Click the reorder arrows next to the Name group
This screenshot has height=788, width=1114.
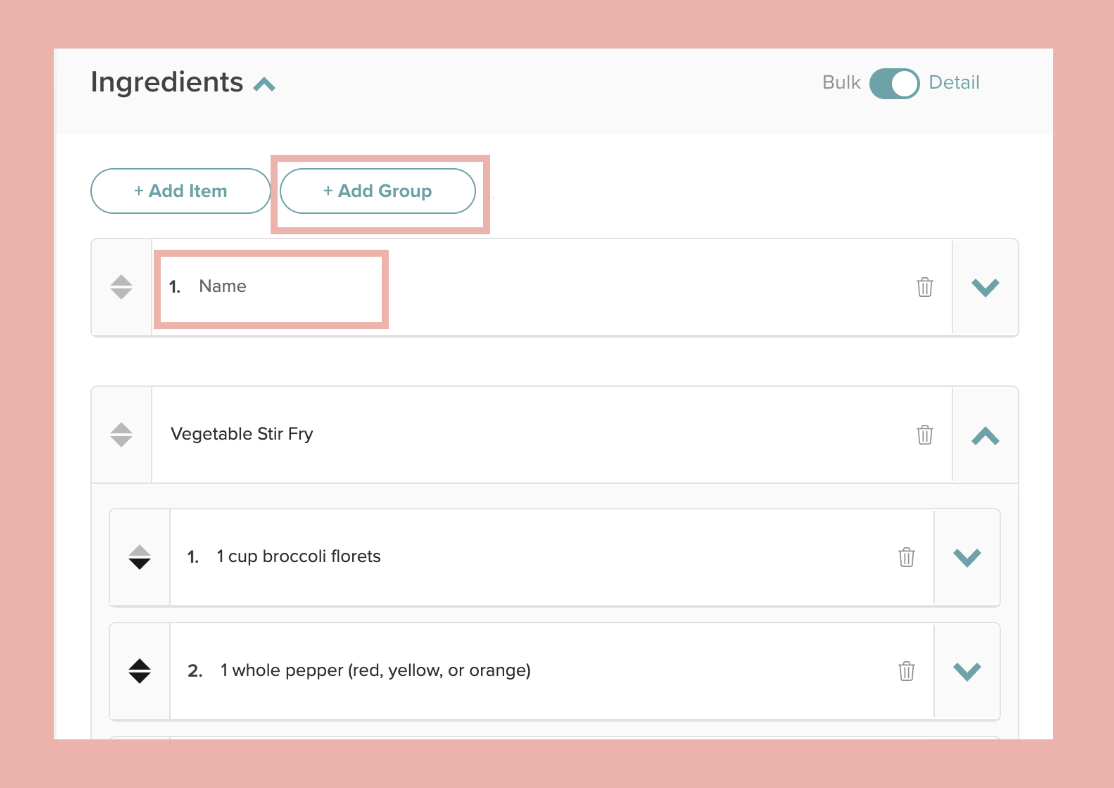(121, 287)
